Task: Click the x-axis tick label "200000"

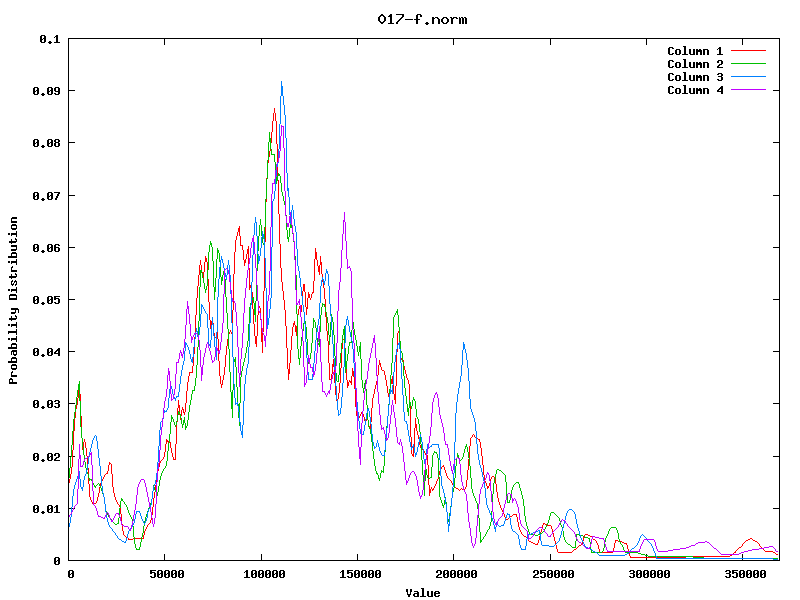Action: 457,574
